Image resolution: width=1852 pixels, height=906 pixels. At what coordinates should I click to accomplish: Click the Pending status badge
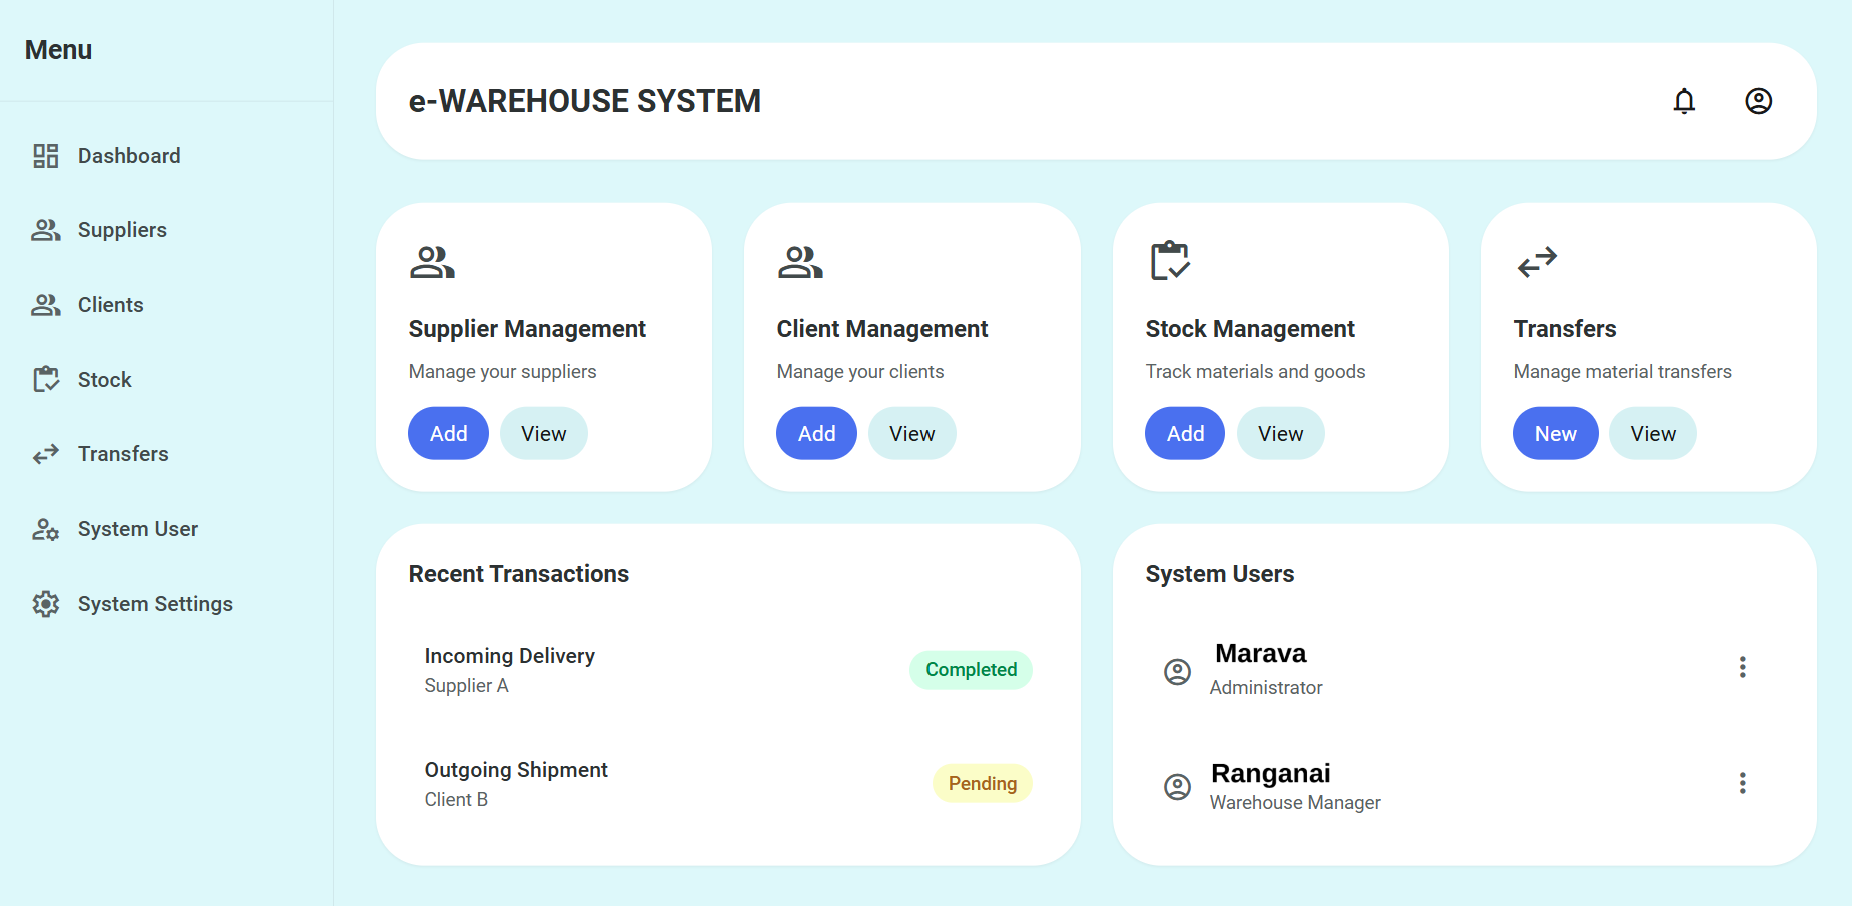(982, 783)
